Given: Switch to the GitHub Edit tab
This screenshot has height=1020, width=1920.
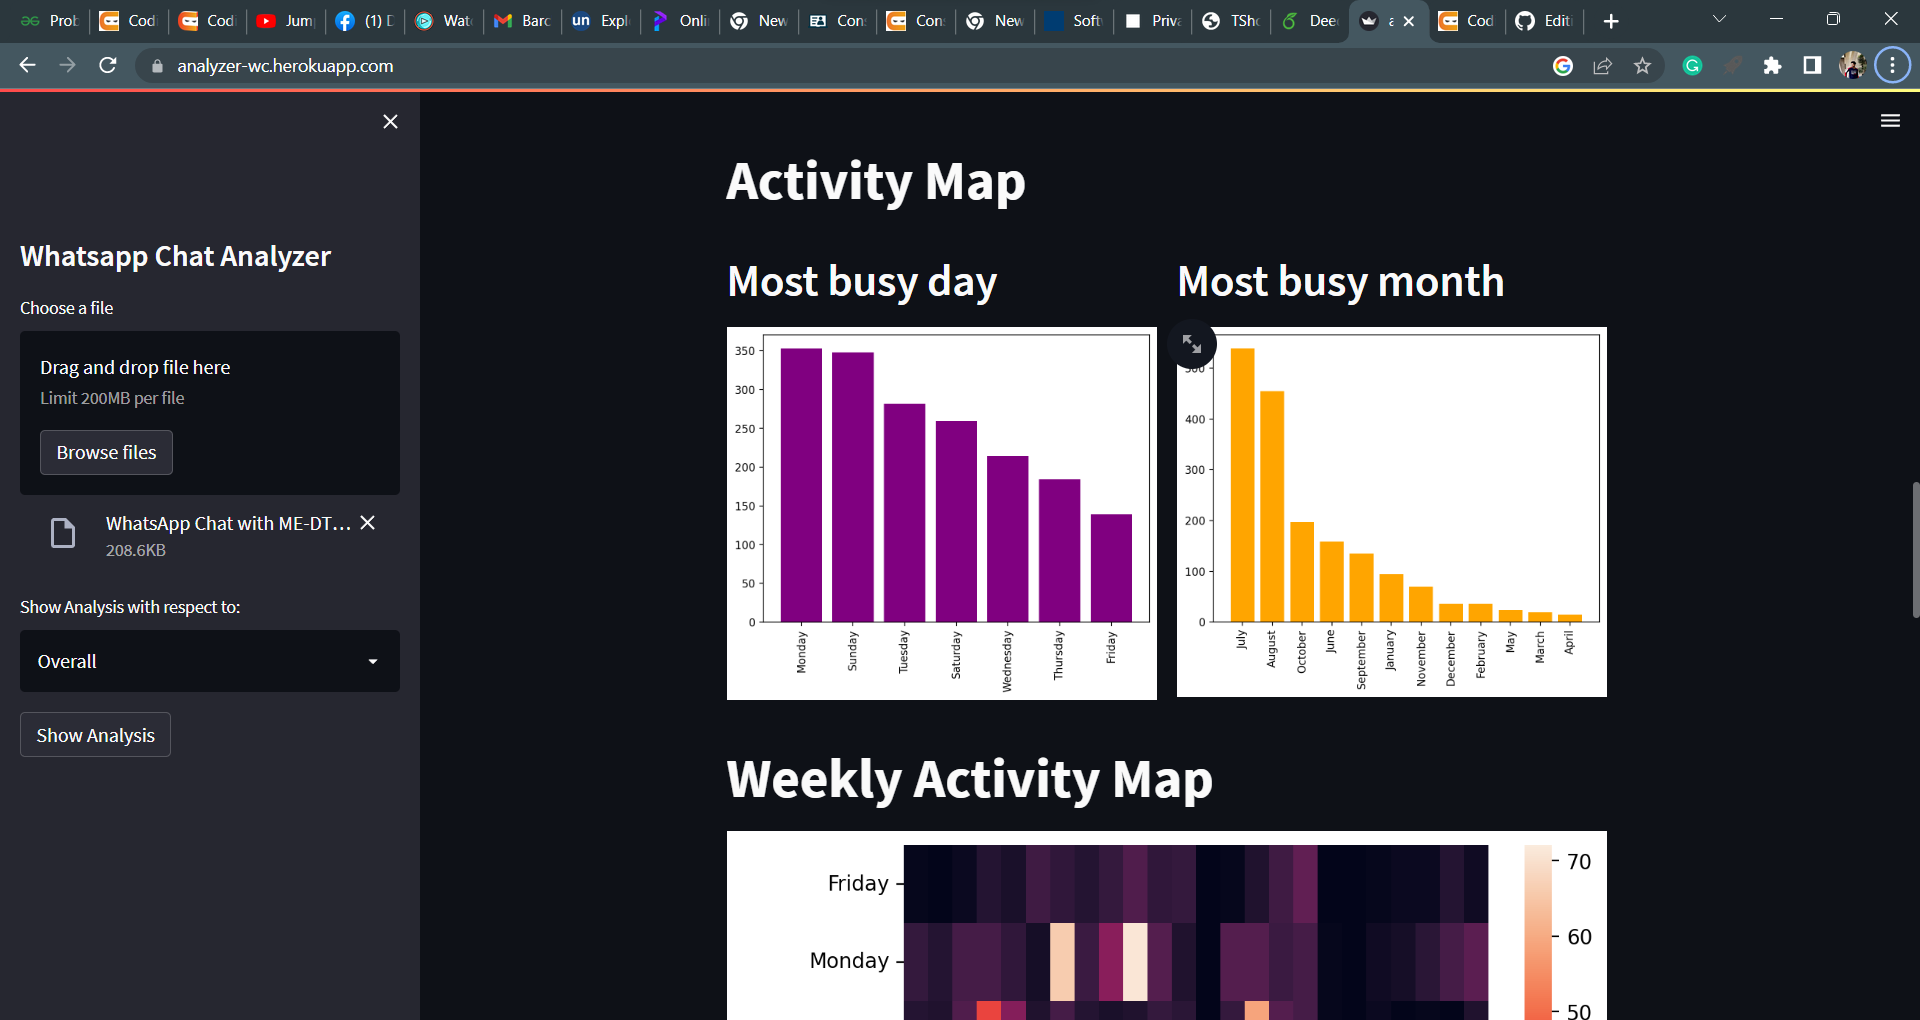Looking at the screenshot, I should 1545,21.
